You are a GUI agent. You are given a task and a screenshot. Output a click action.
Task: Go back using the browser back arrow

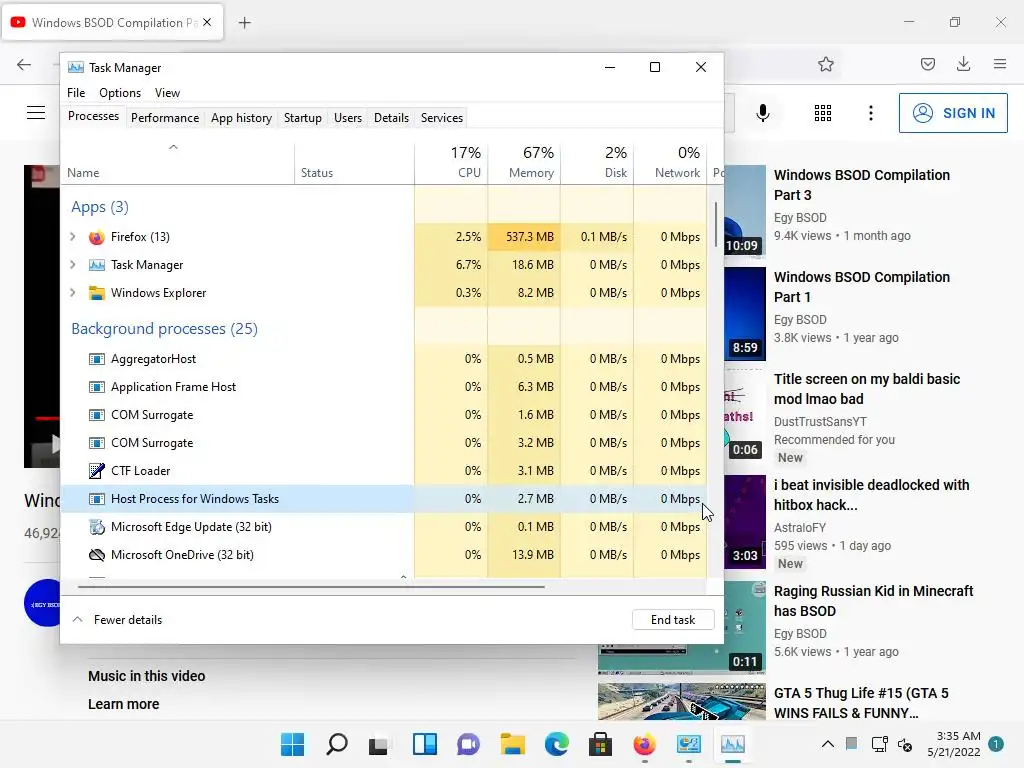[24, 64]
